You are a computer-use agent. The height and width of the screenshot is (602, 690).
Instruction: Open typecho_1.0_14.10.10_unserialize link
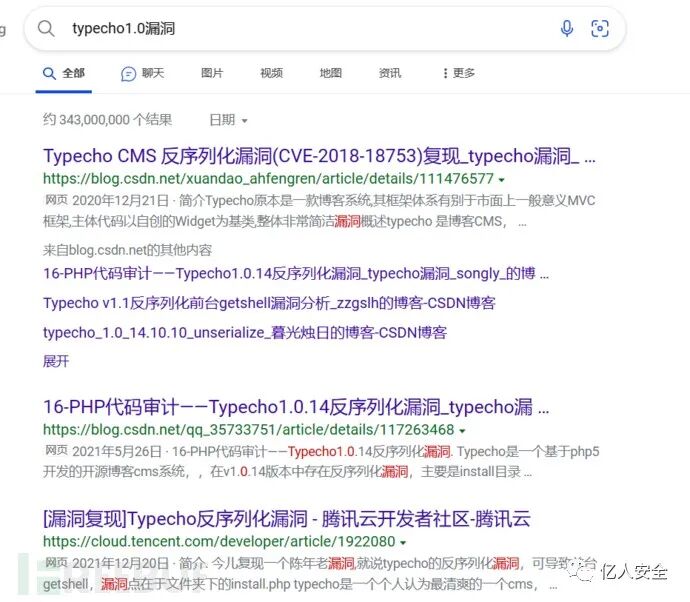click(245, 333)
